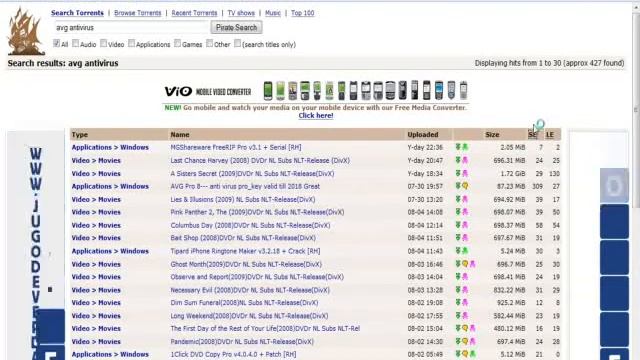Sort results by LE leechers column
The width and height of the screenshot is (640, 360).
(550, 135)
